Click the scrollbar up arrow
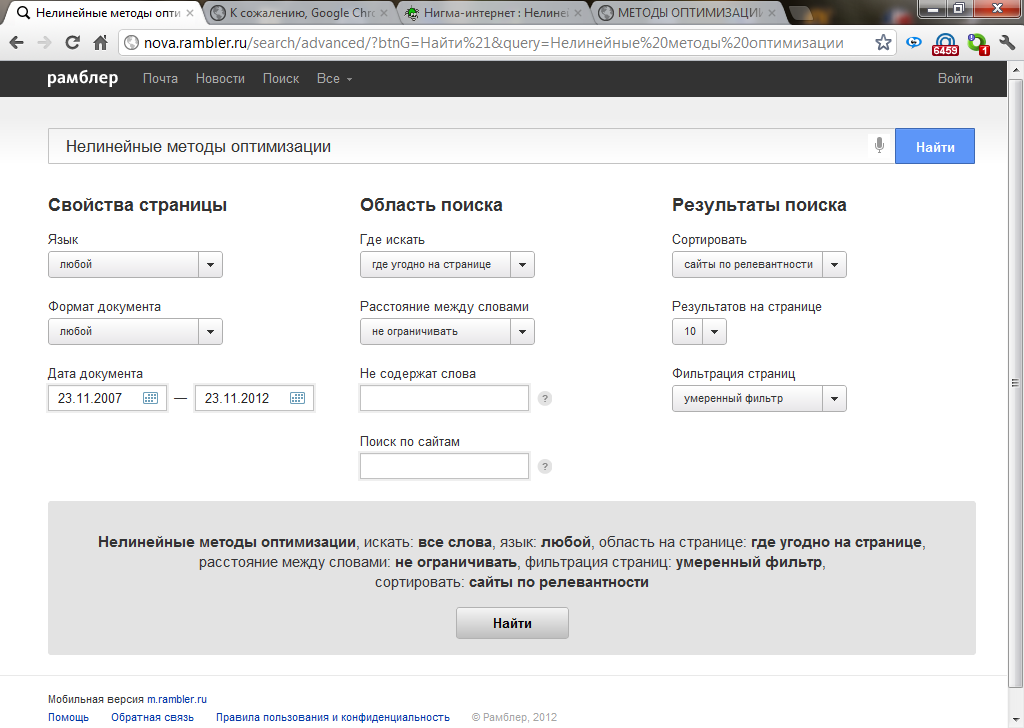The height and width of the screenshot is (728, 1024). pos(1016,69)
